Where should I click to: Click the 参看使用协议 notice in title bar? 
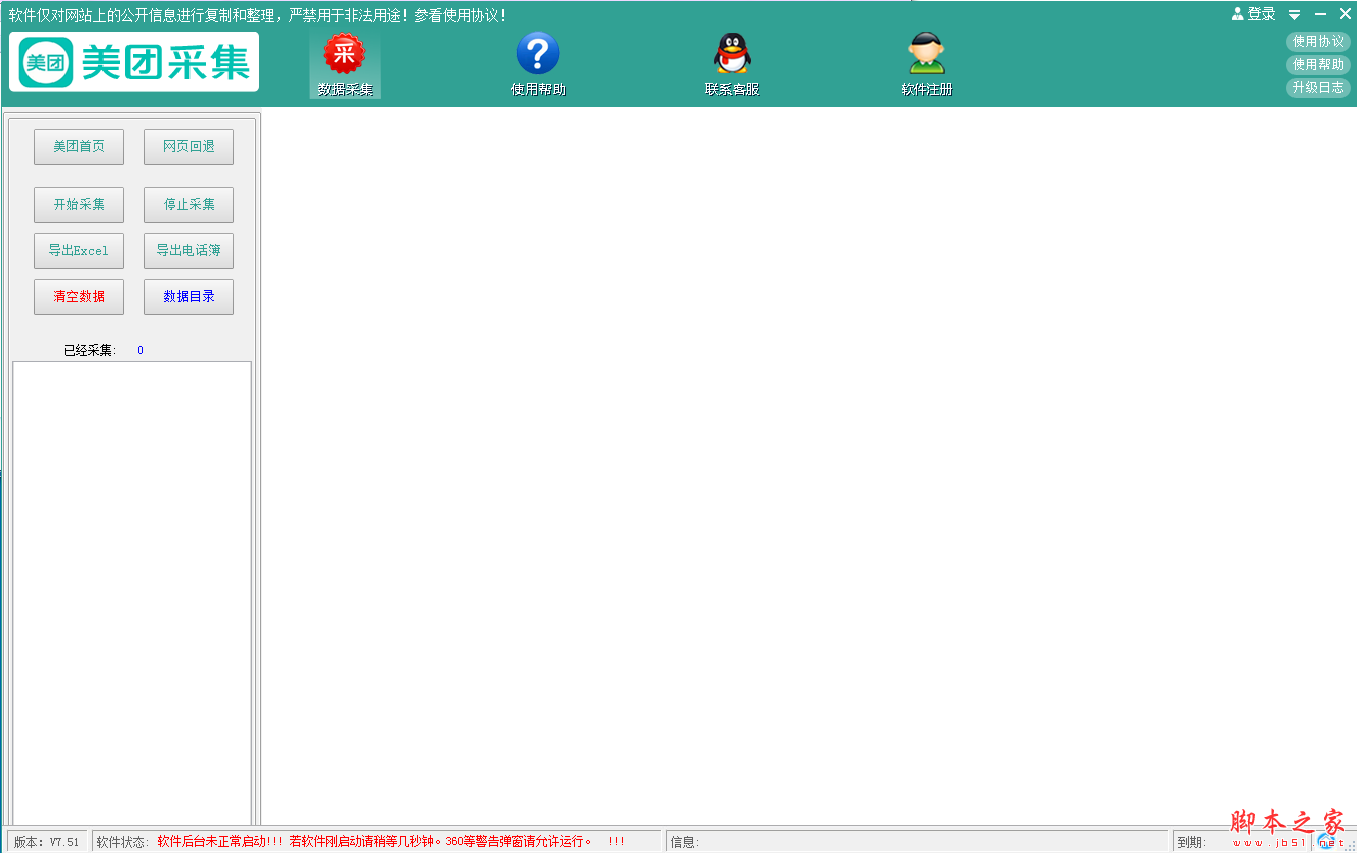[462, 16]
